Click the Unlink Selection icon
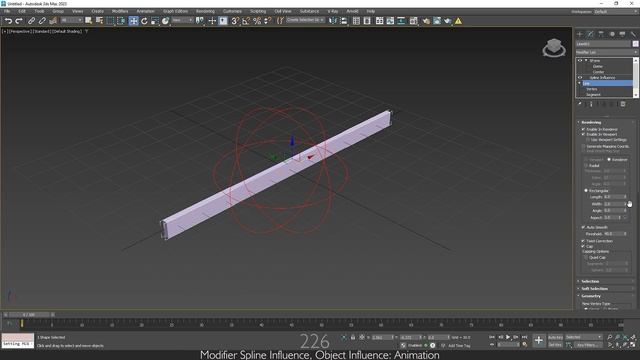This screenshot has width=640, height=360. point(42,21)
